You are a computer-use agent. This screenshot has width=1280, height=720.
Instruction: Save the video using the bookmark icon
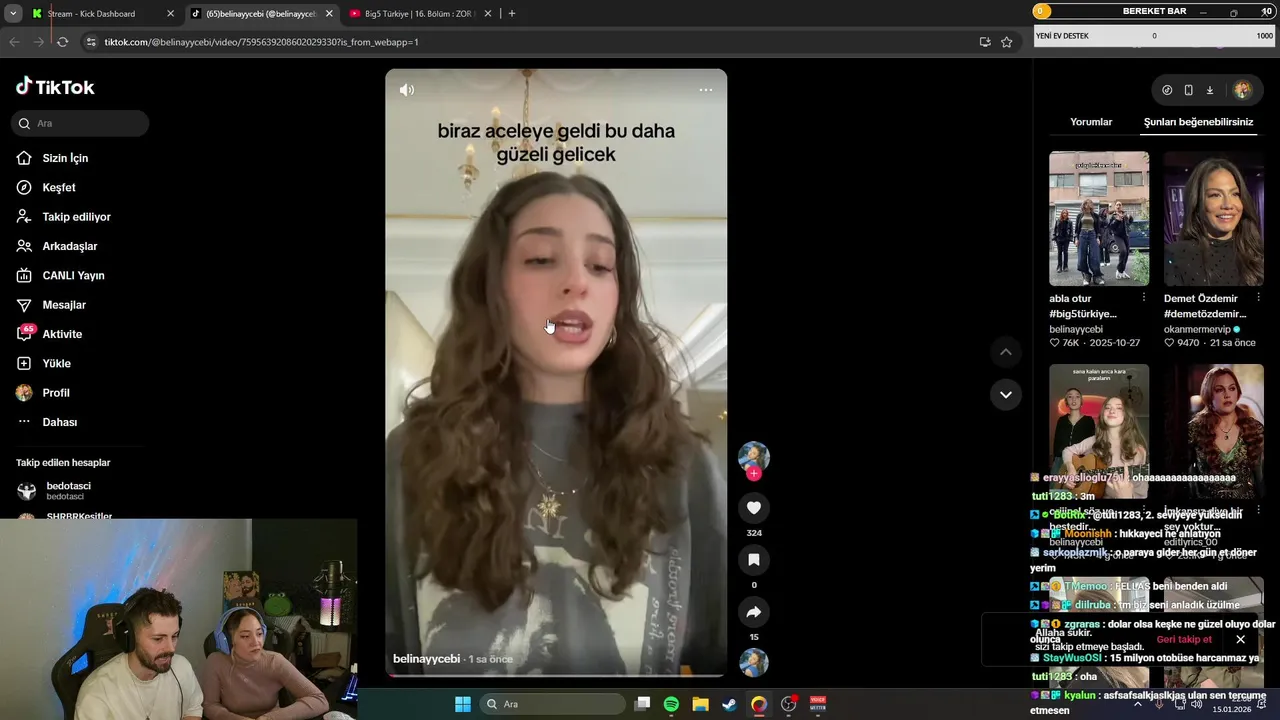[754, 560]
